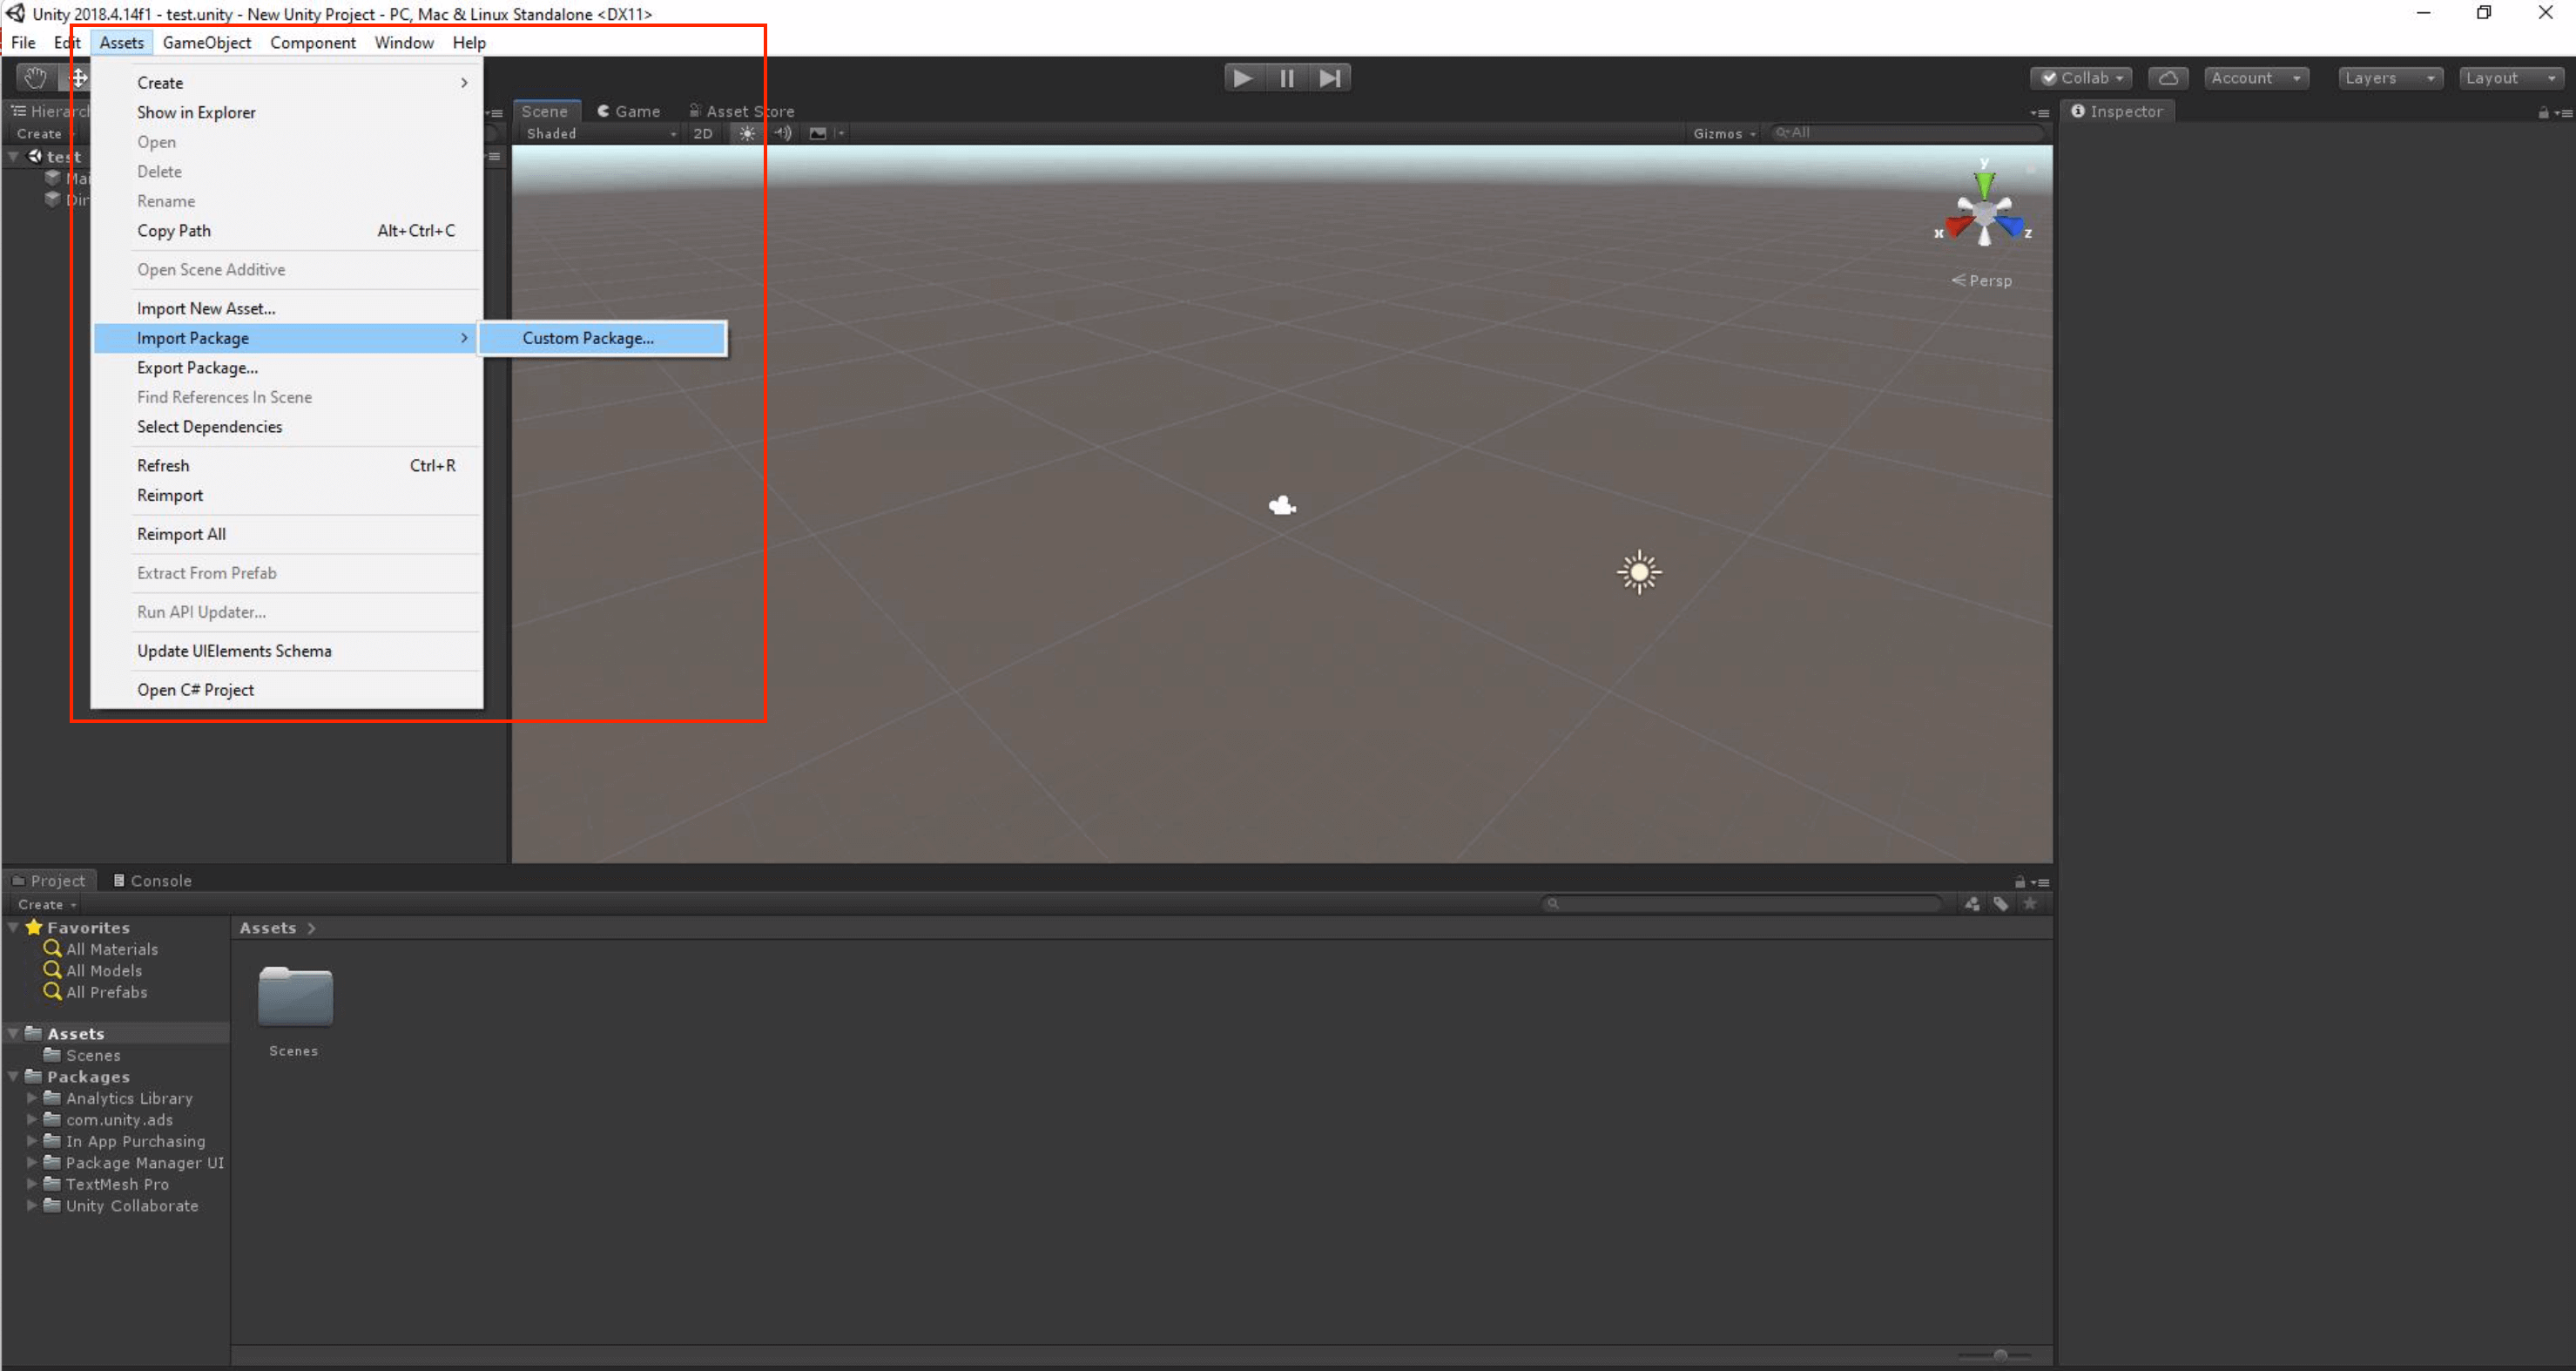The width and height of the screenshot is (2576, 1371).
Task: Toggle 2D scene view mode
Action: (702, 133)
